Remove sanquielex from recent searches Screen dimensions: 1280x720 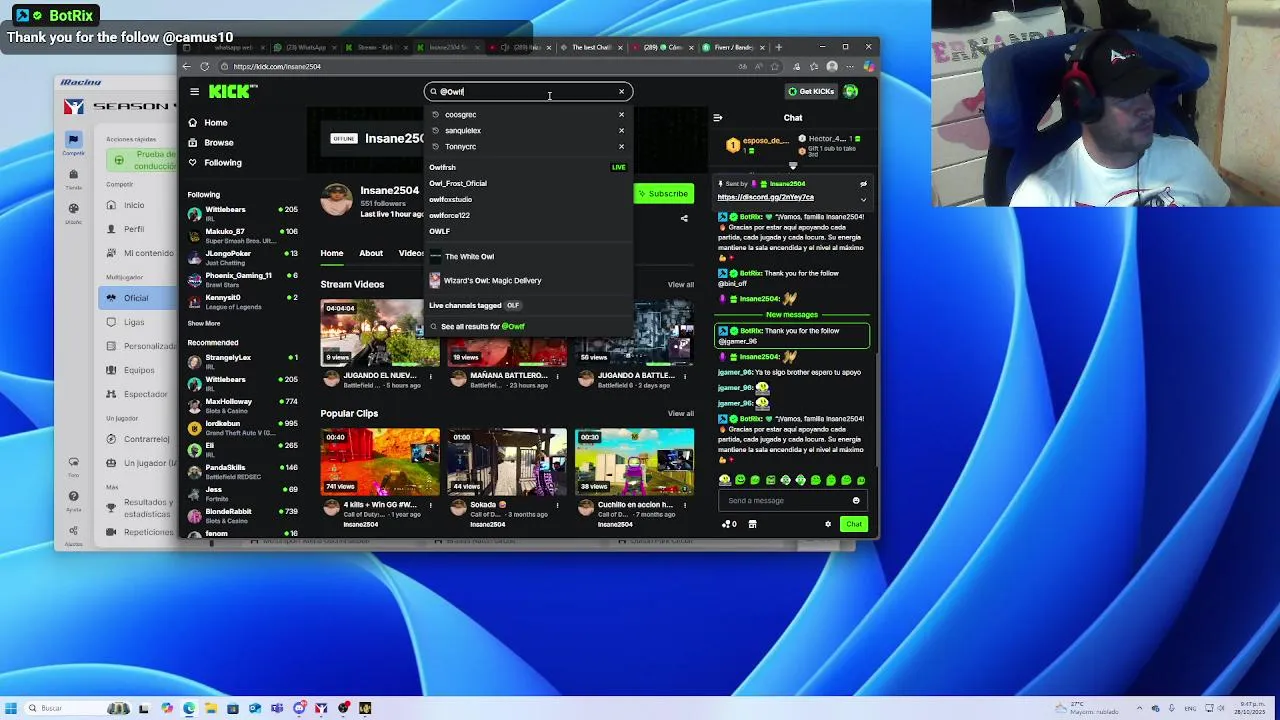pyautogui.click(x=621, y=130)
